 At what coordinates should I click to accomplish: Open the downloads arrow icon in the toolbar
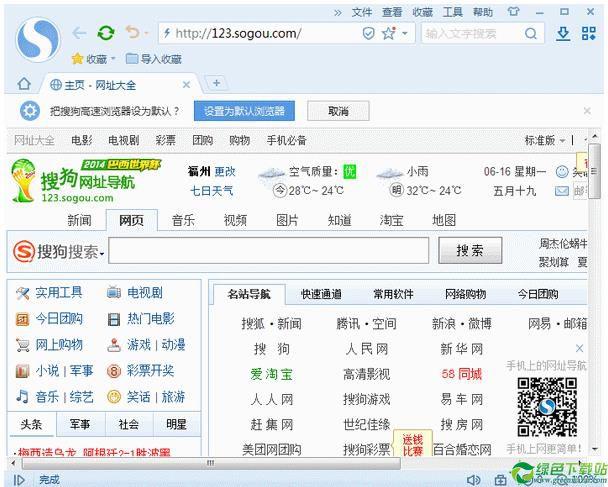point(563,33)
